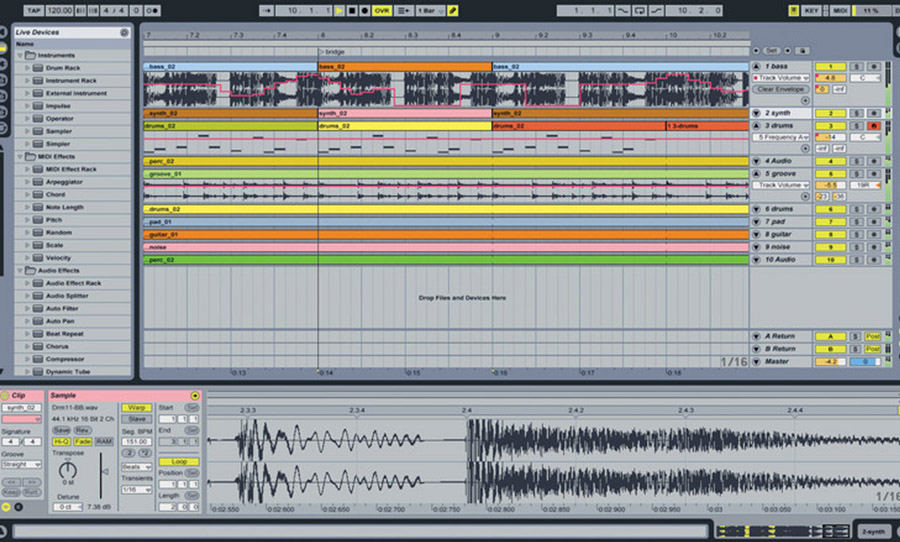Click the punch-out switch icon

point(655,10)
